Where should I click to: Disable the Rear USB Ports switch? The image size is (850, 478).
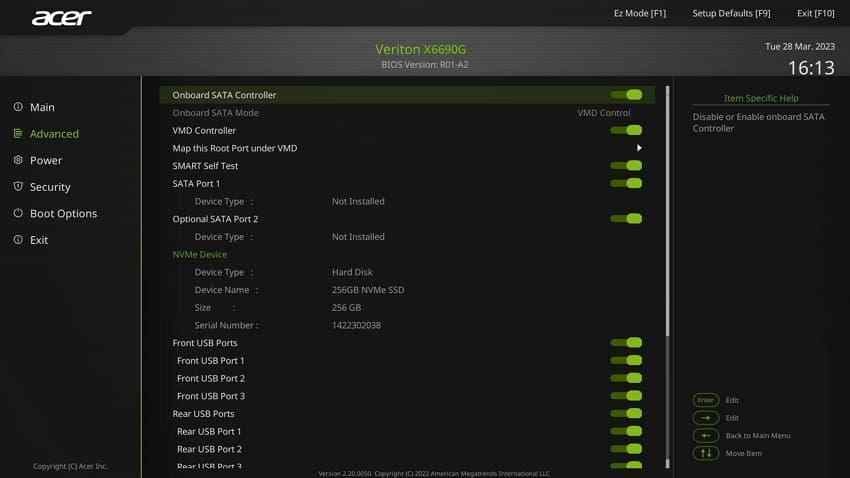[626, 414]
